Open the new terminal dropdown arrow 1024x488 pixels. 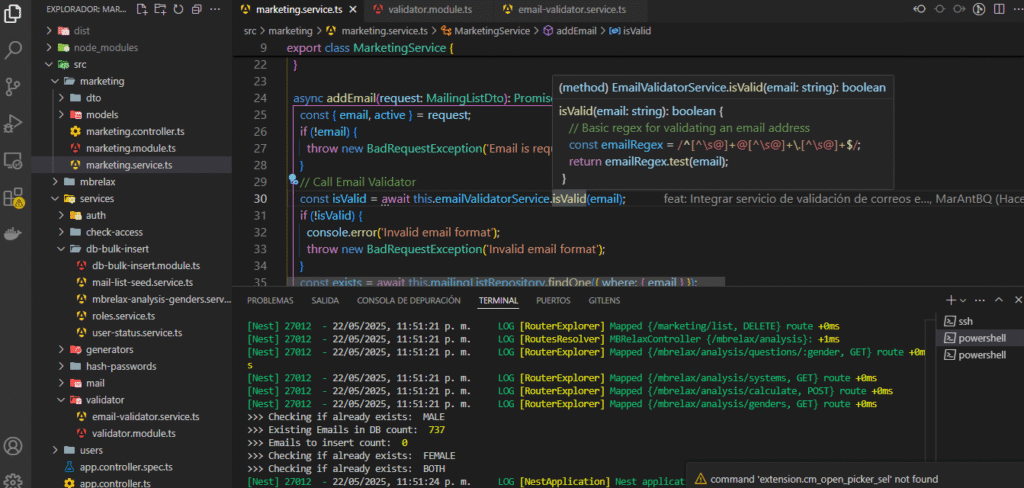tap(963, 300)
